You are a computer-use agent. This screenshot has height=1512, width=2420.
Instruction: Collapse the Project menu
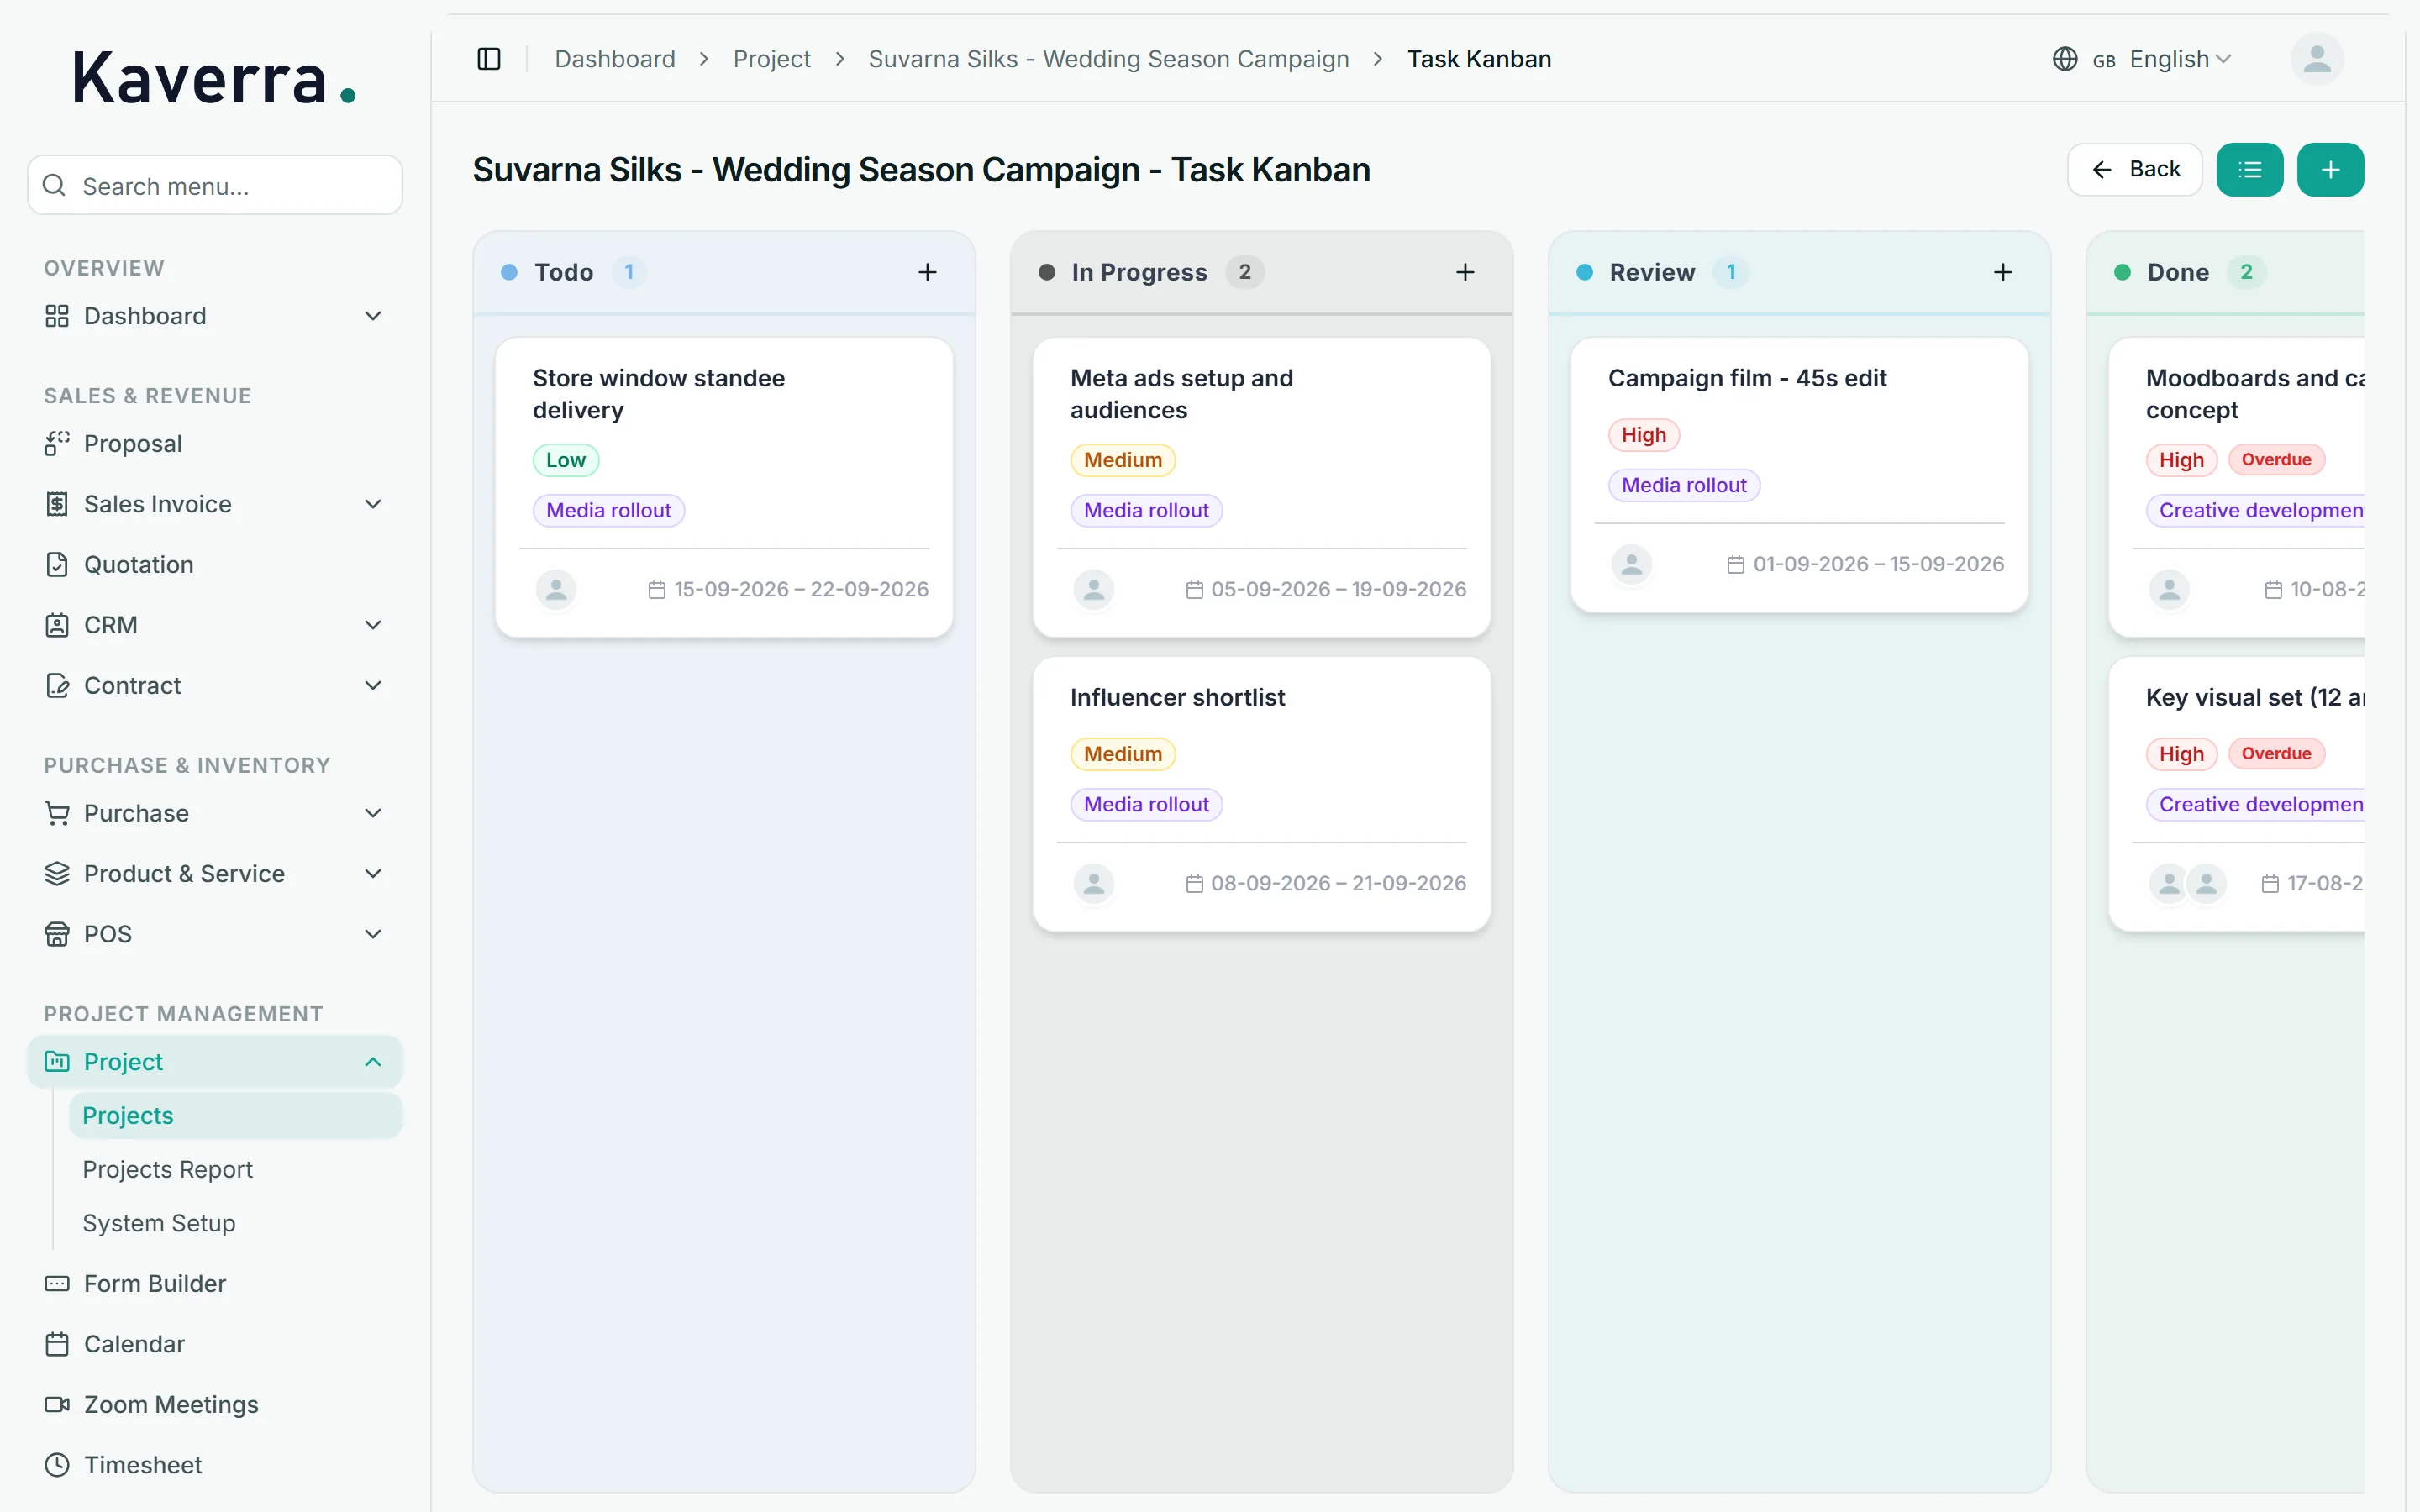click(373, 1062)
